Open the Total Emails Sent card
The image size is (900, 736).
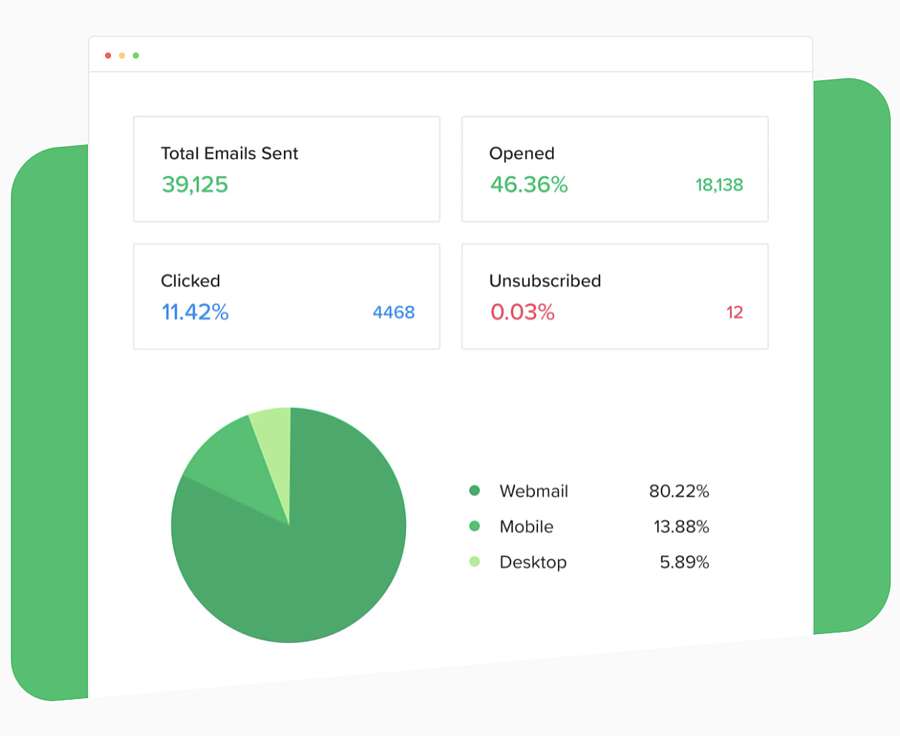(x=286, y=168)
